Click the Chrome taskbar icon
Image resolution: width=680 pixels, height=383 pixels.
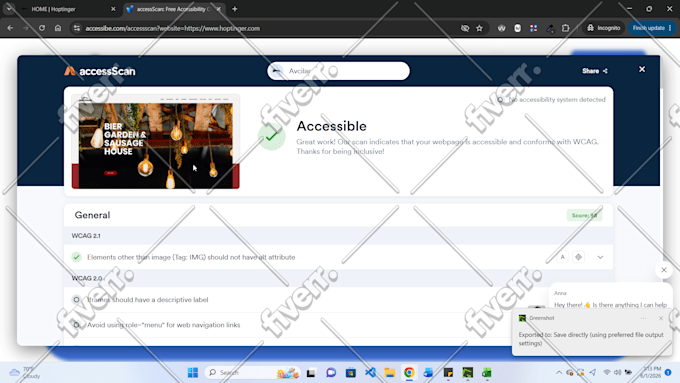(x=409, y=373)
